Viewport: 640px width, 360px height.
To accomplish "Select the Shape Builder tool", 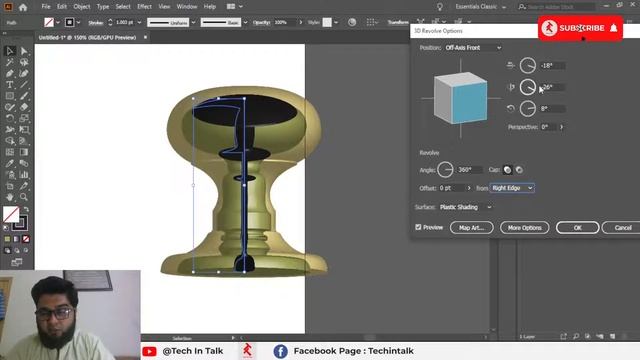I will (x=10, y=141).
